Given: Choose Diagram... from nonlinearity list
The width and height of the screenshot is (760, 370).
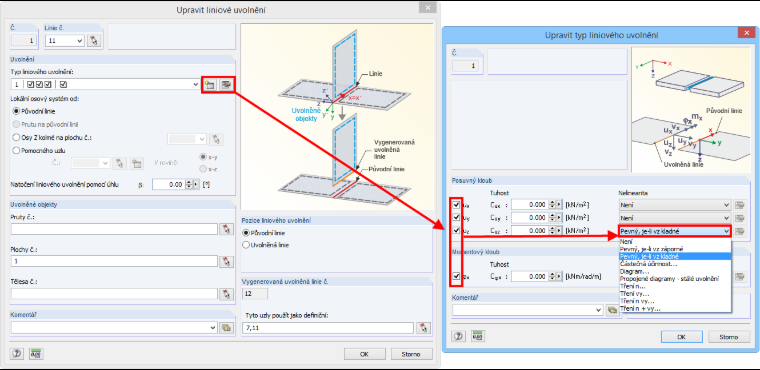Looking at the screenshot, I should pyautogui.click(x=675, y=272).
